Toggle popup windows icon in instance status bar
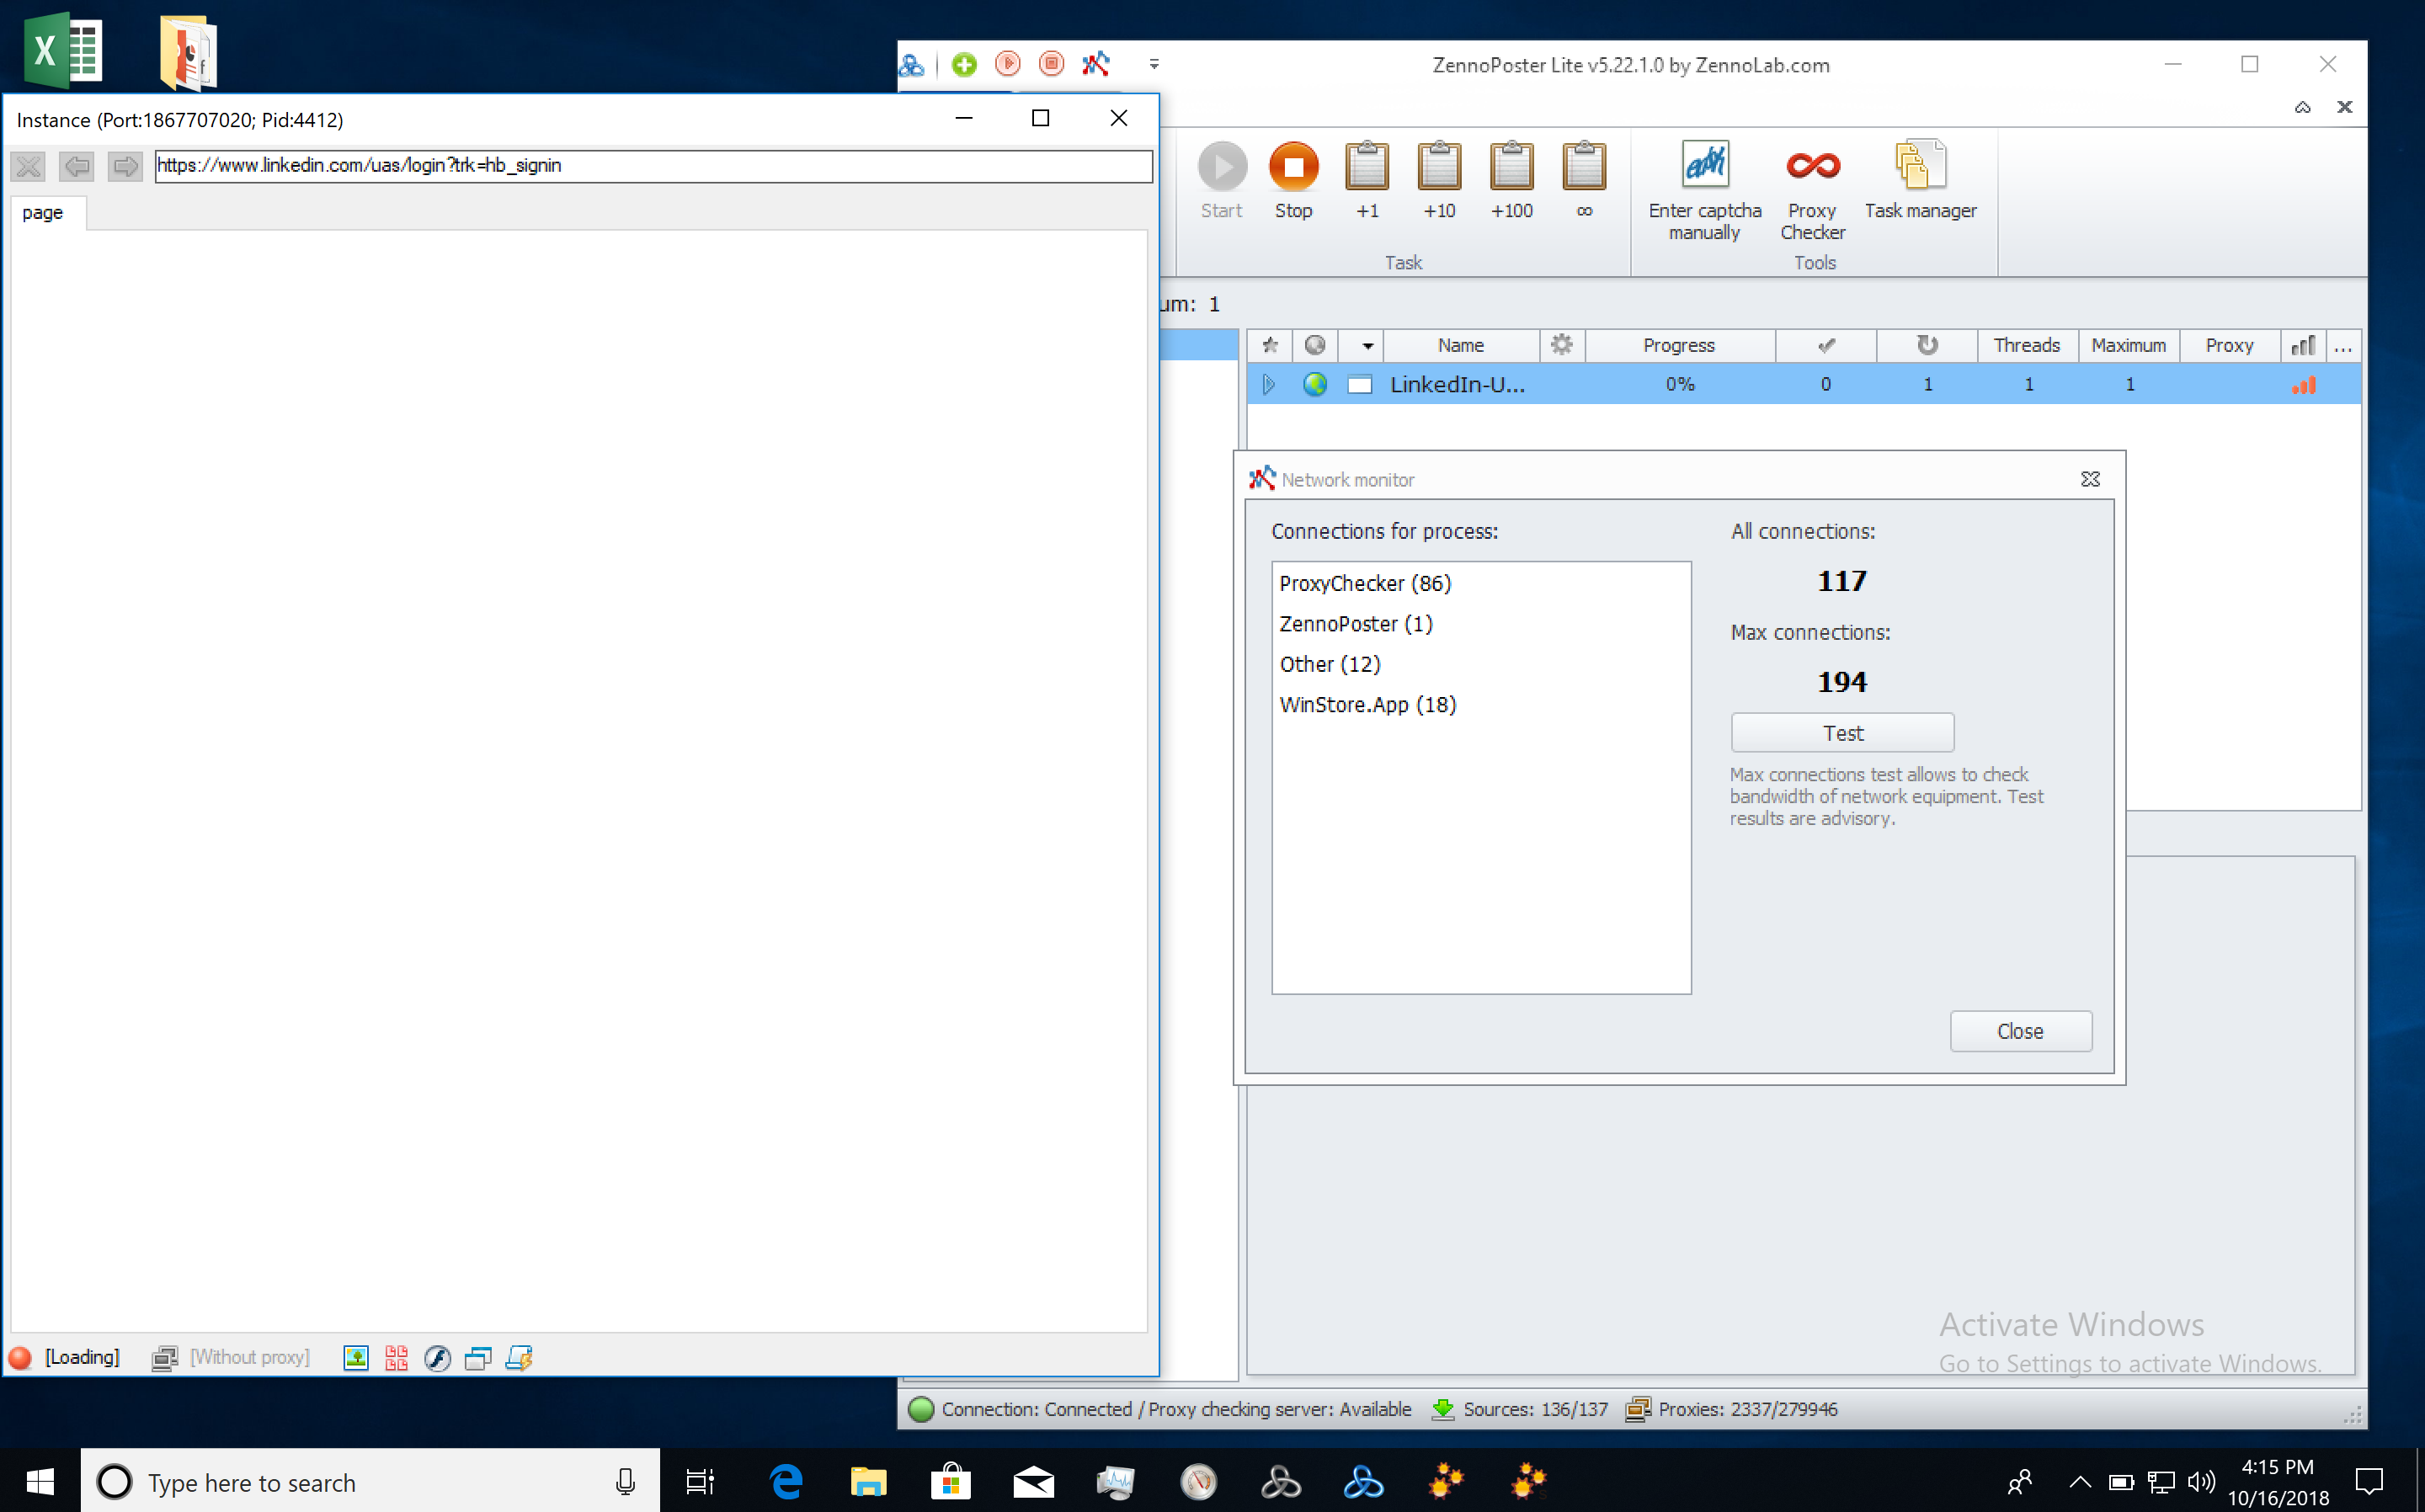The height and width of the screenshot is (1512, 2425). coord(478,1357)
